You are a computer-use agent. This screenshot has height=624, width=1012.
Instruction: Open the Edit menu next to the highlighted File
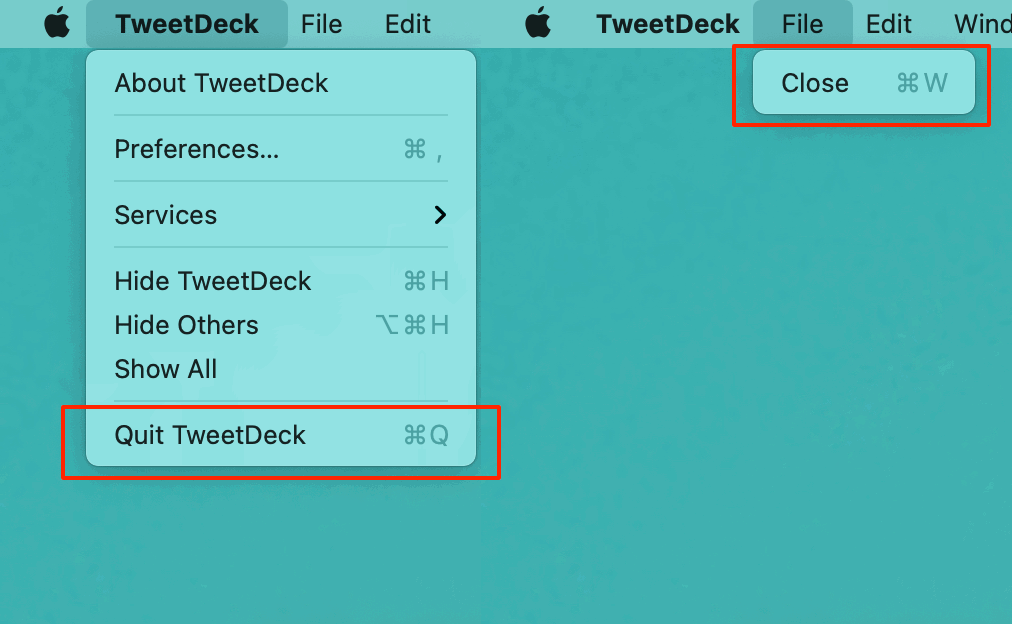tap(889, 24)
